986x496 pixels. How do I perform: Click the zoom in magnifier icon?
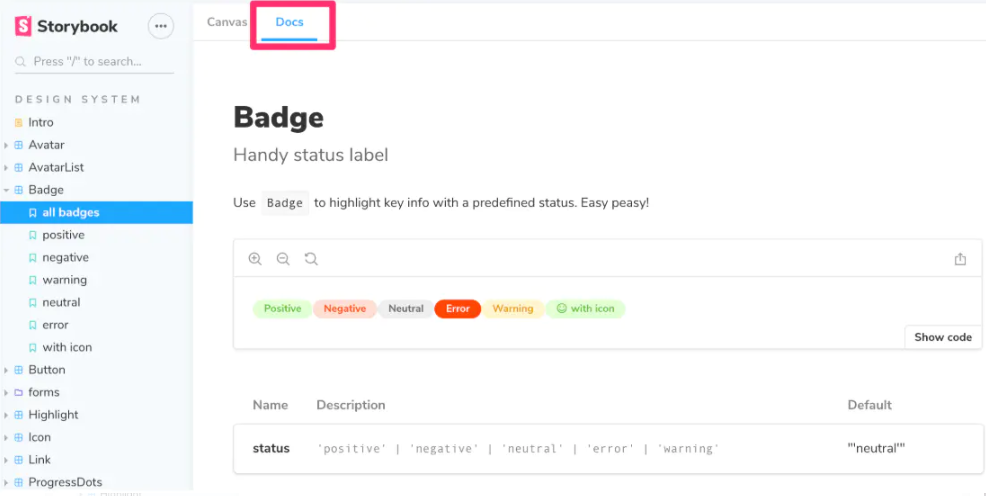click(x=255, y=259)
